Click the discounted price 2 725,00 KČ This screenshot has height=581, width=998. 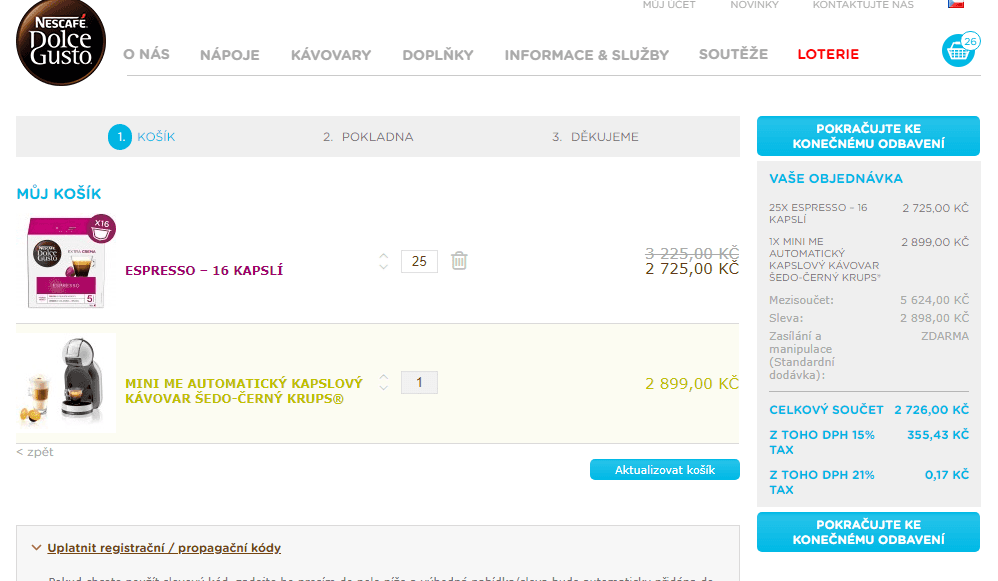coord(692,269)
